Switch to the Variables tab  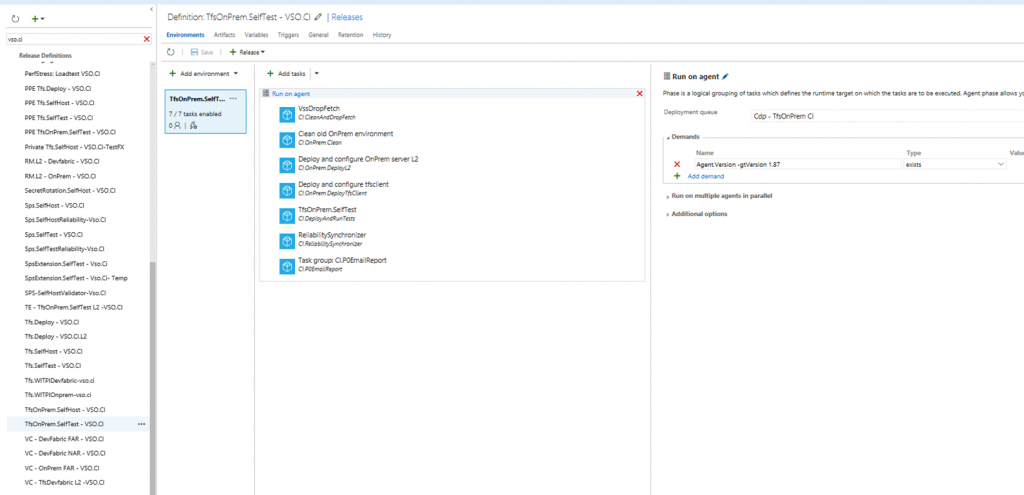coord(256,35)
